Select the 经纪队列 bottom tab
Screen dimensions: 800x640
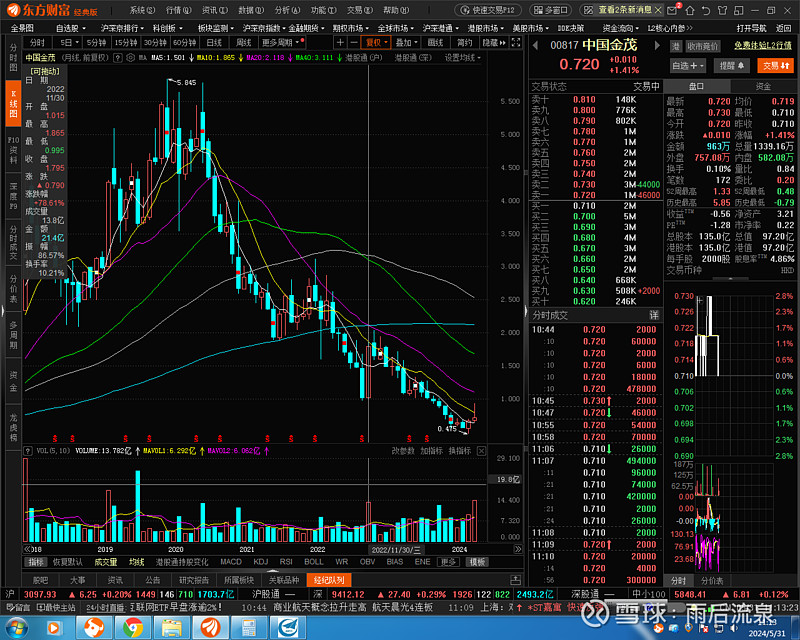[328, 579]
